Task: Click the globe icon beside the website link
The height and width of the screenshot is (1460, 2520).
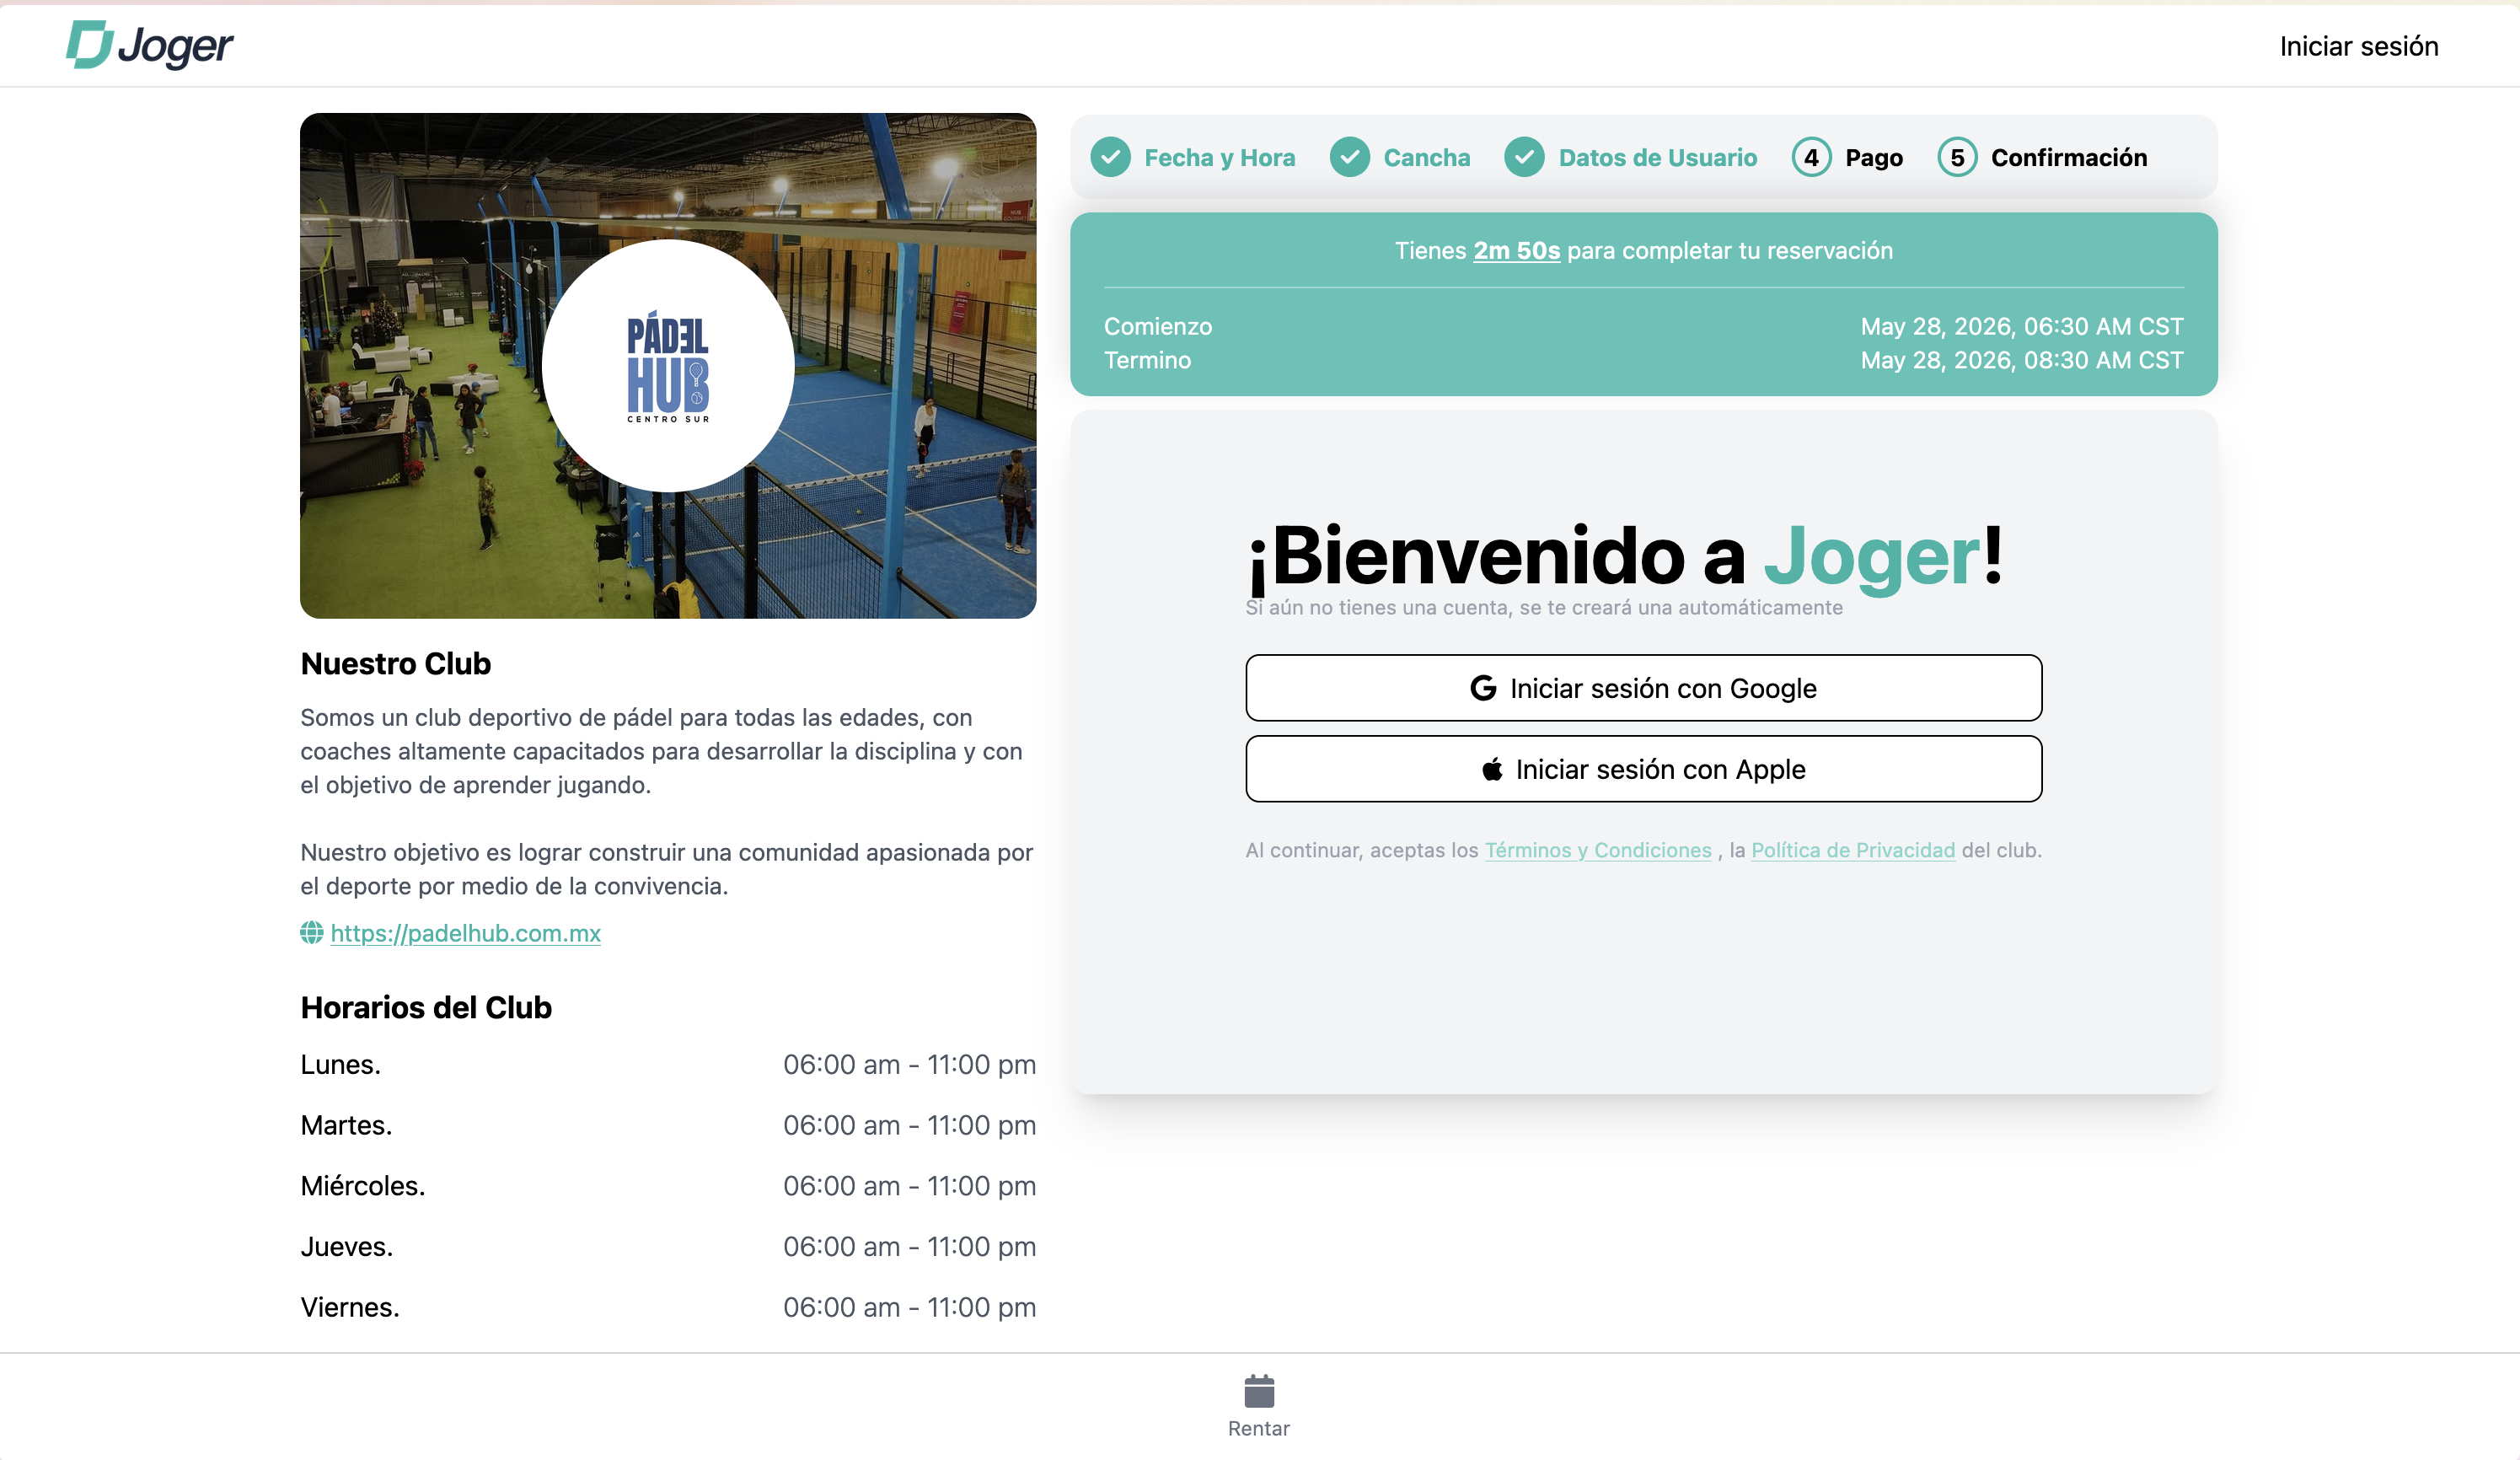Action: click(311, 933)
